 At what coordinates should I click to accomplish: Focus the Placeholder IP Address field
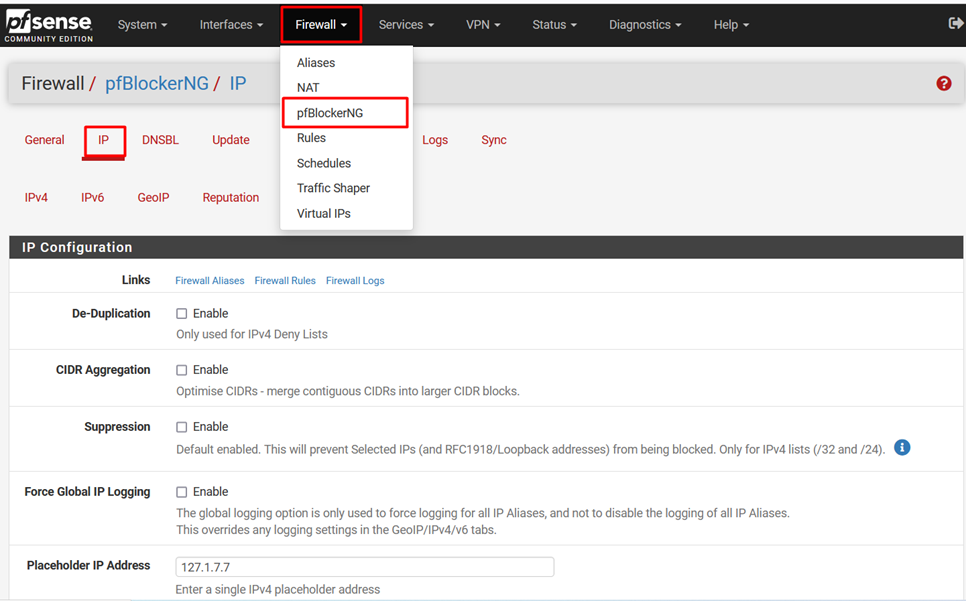[x=365, y=567]
